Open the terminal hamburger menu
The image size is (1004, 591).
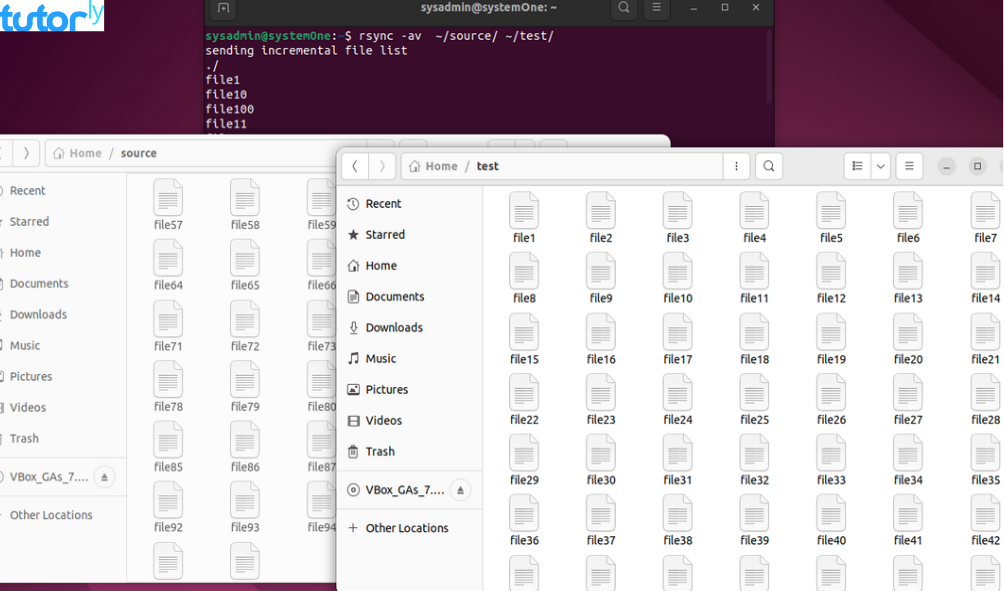pos(656,8)
